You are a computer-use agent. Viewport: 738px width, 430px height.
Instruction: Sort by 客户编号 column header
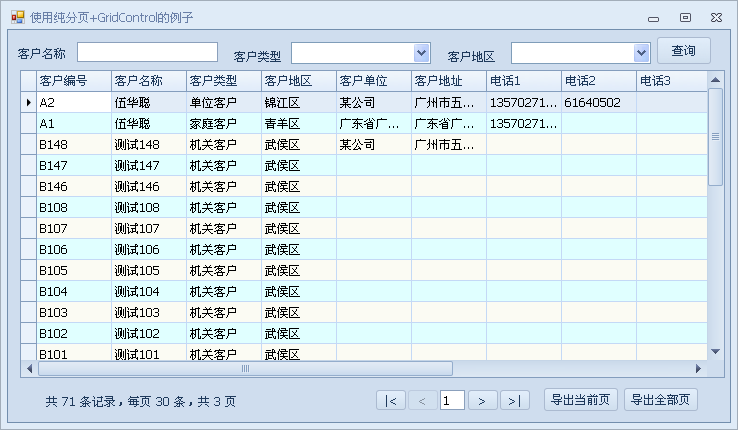[73, 80]
